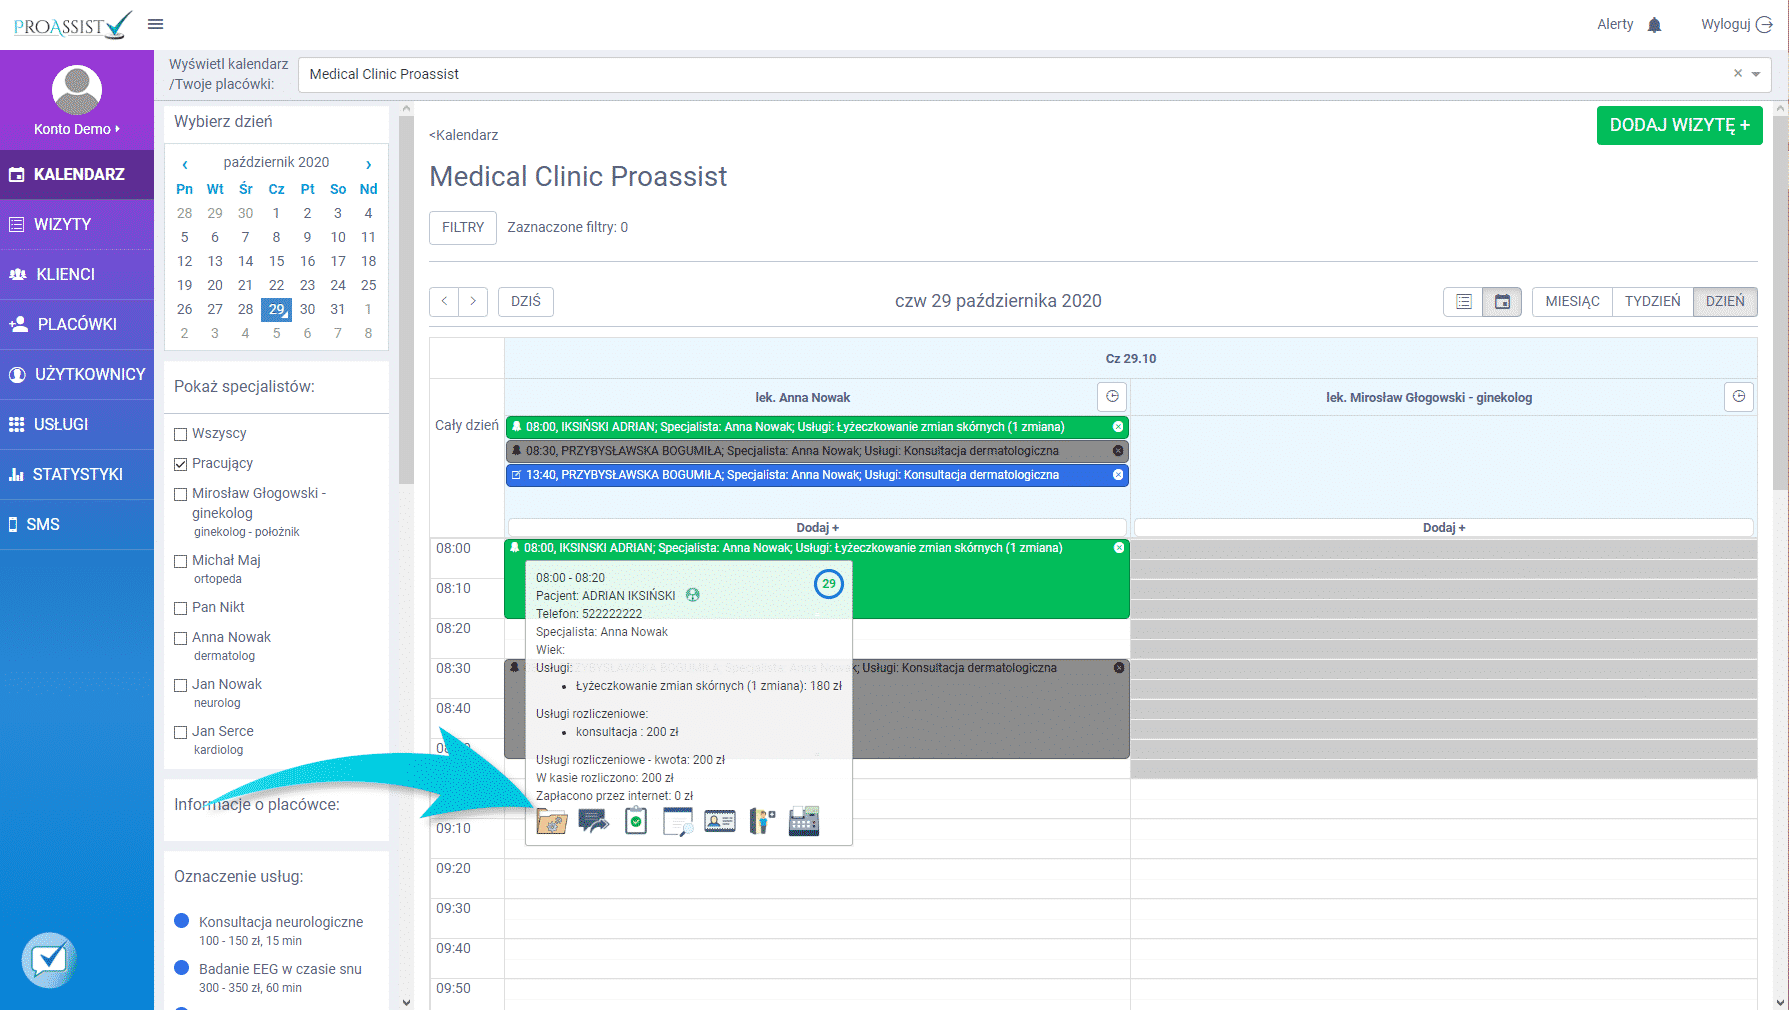Click the forward message icon in visit popup

(594, 821)
